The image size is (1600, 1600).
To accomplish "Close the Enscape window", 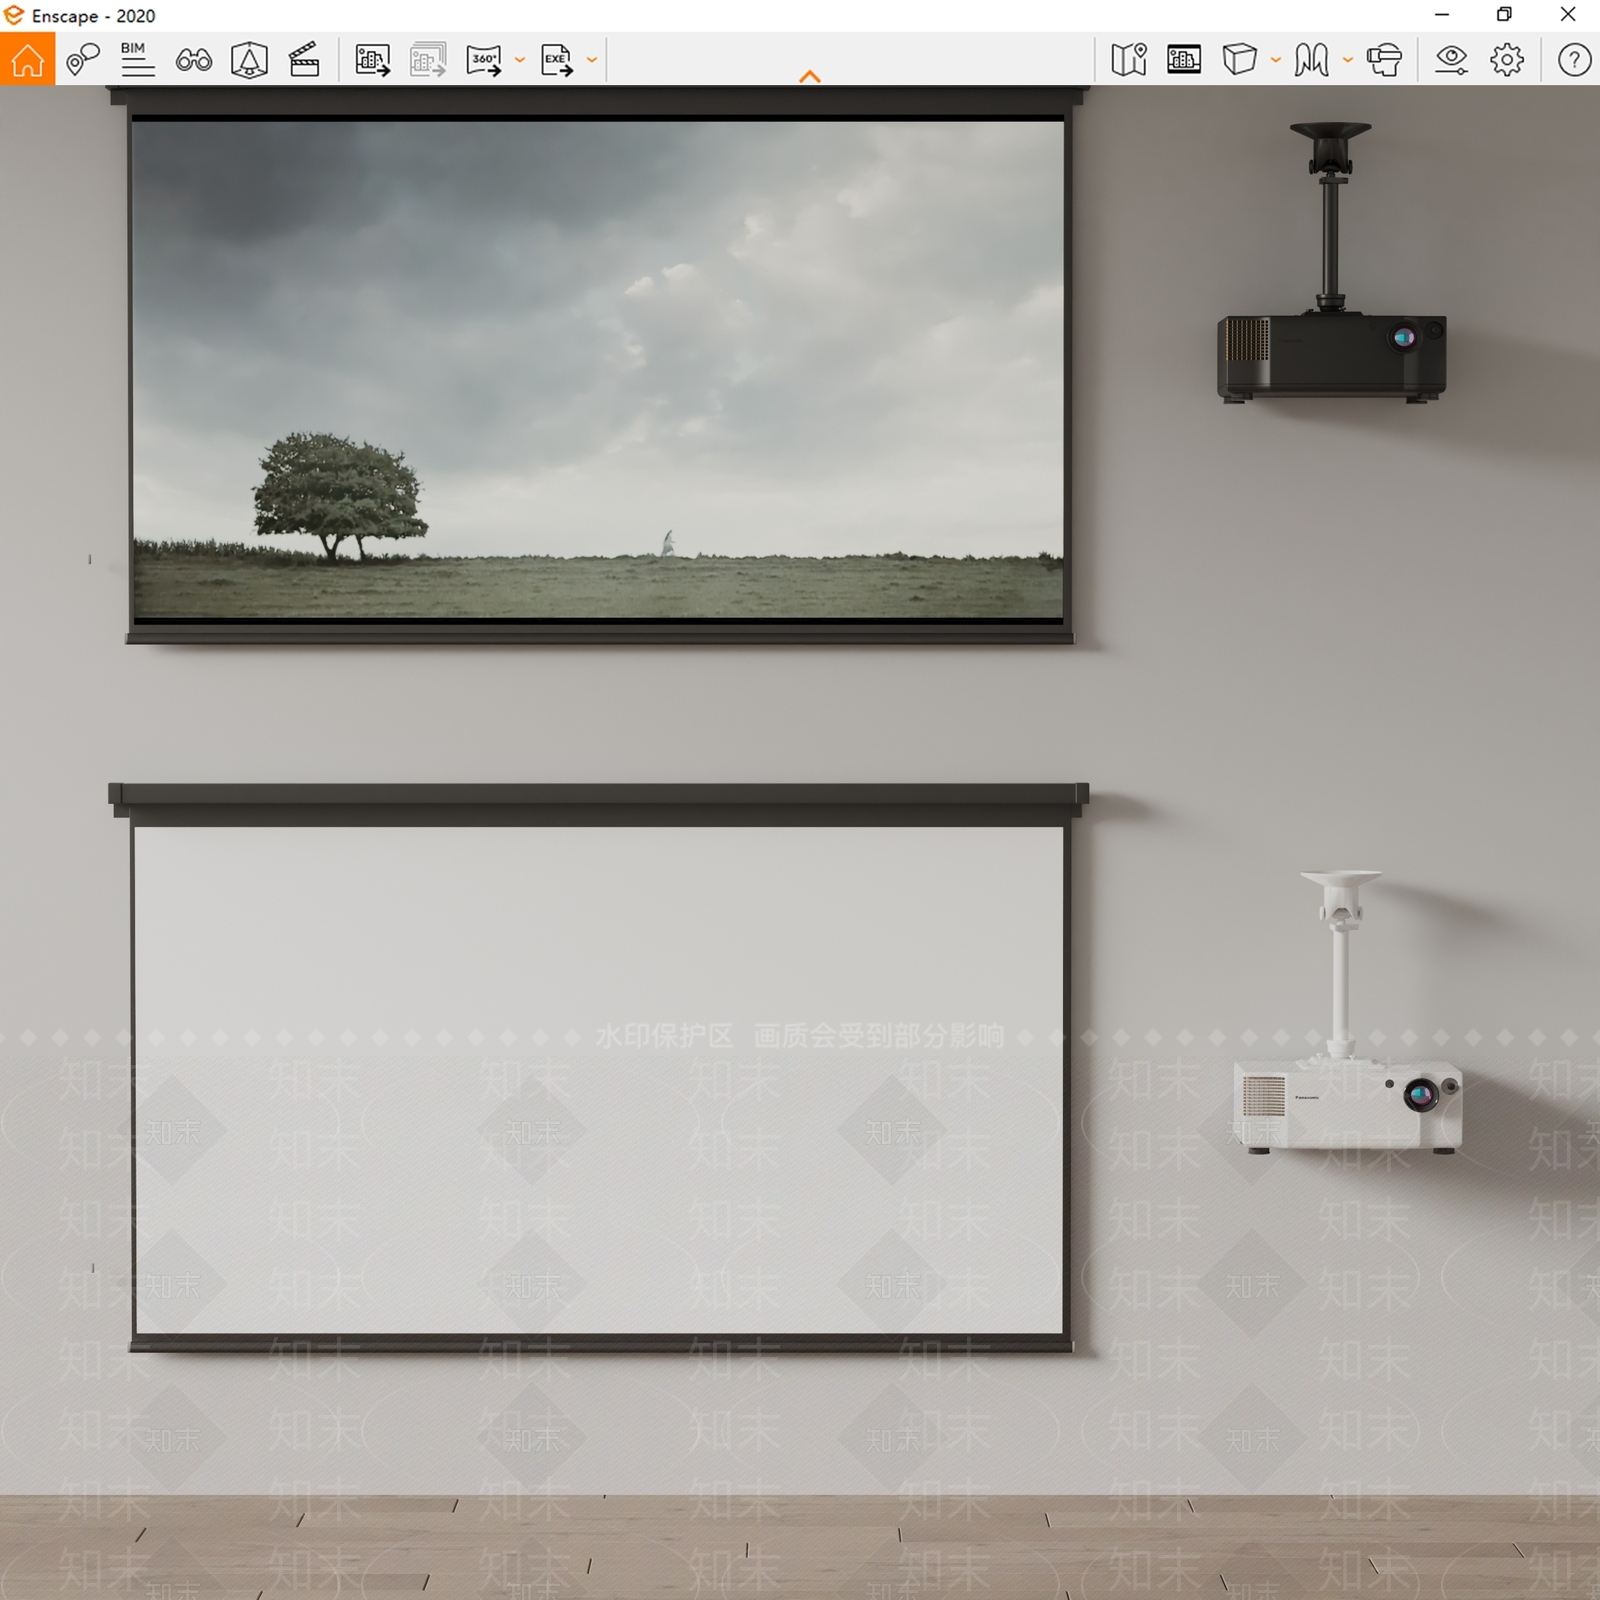I will point(1568,15).
